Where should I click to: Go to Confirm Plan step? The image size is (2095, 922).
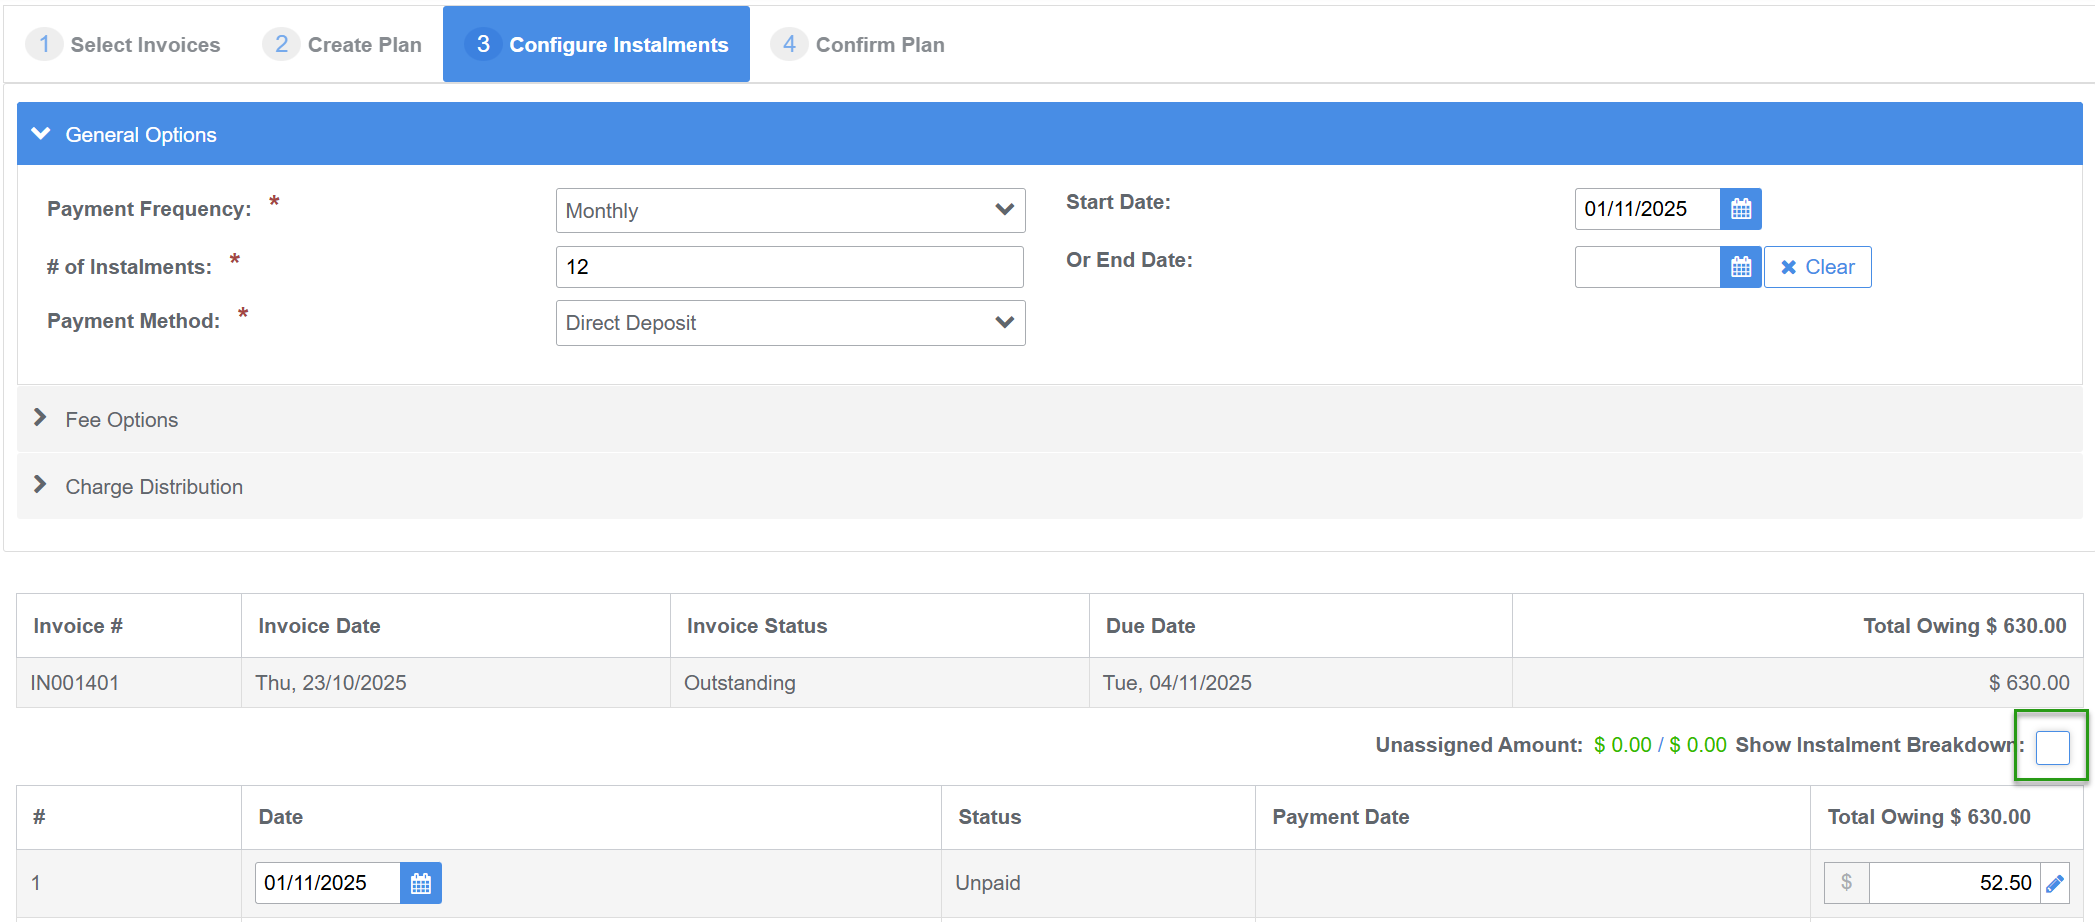tap(858, 45)
